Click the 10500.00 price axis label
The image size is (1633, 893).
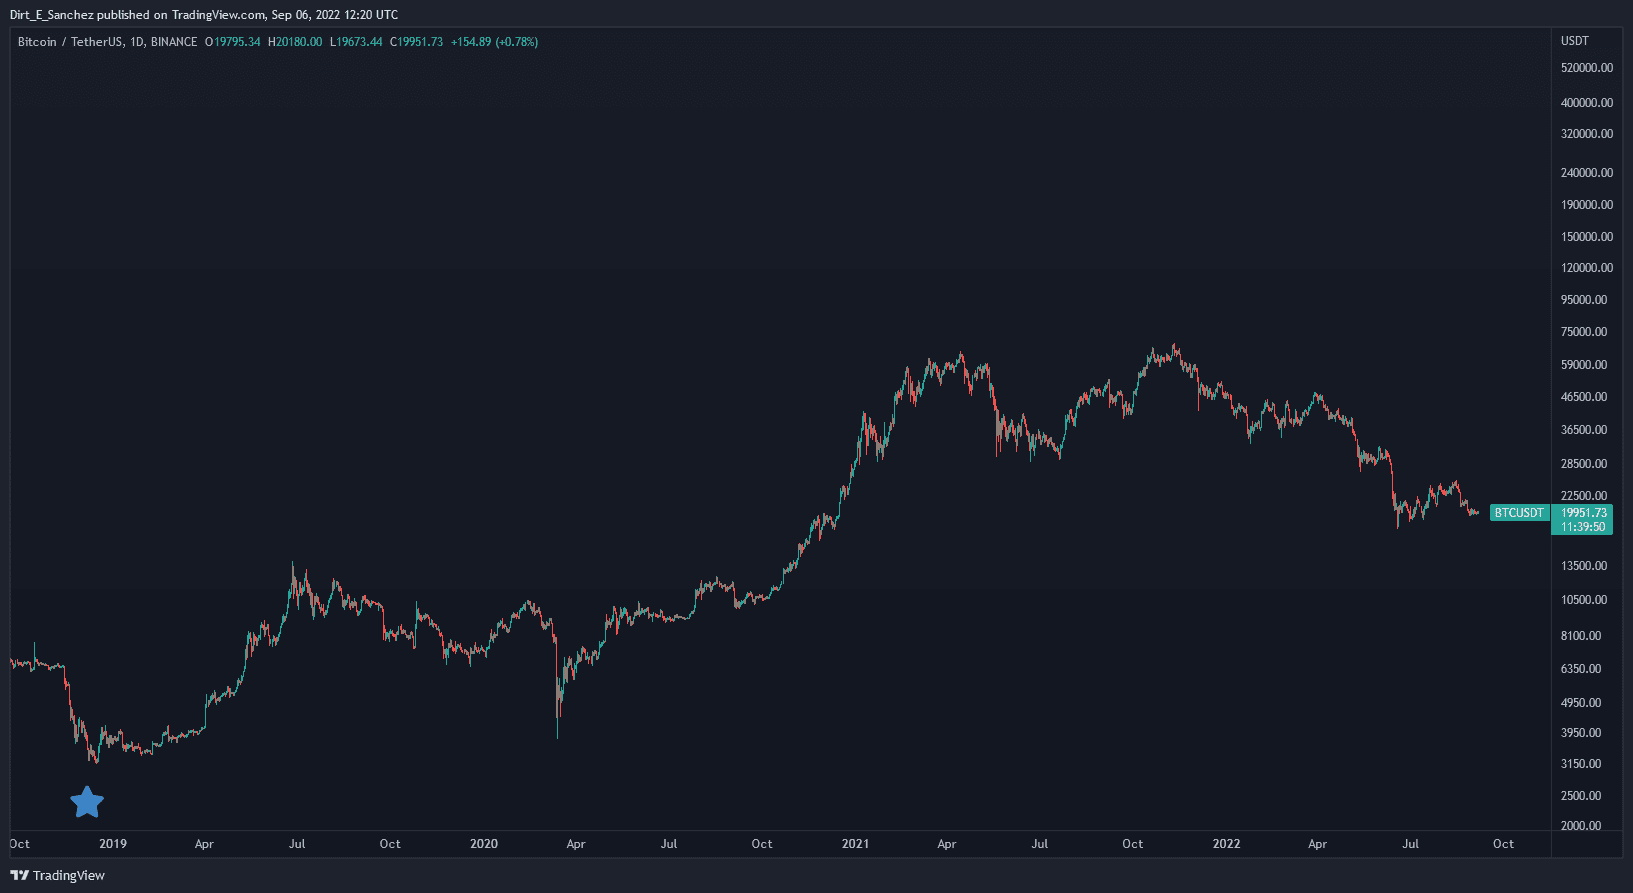click(x=1584, y=600)
